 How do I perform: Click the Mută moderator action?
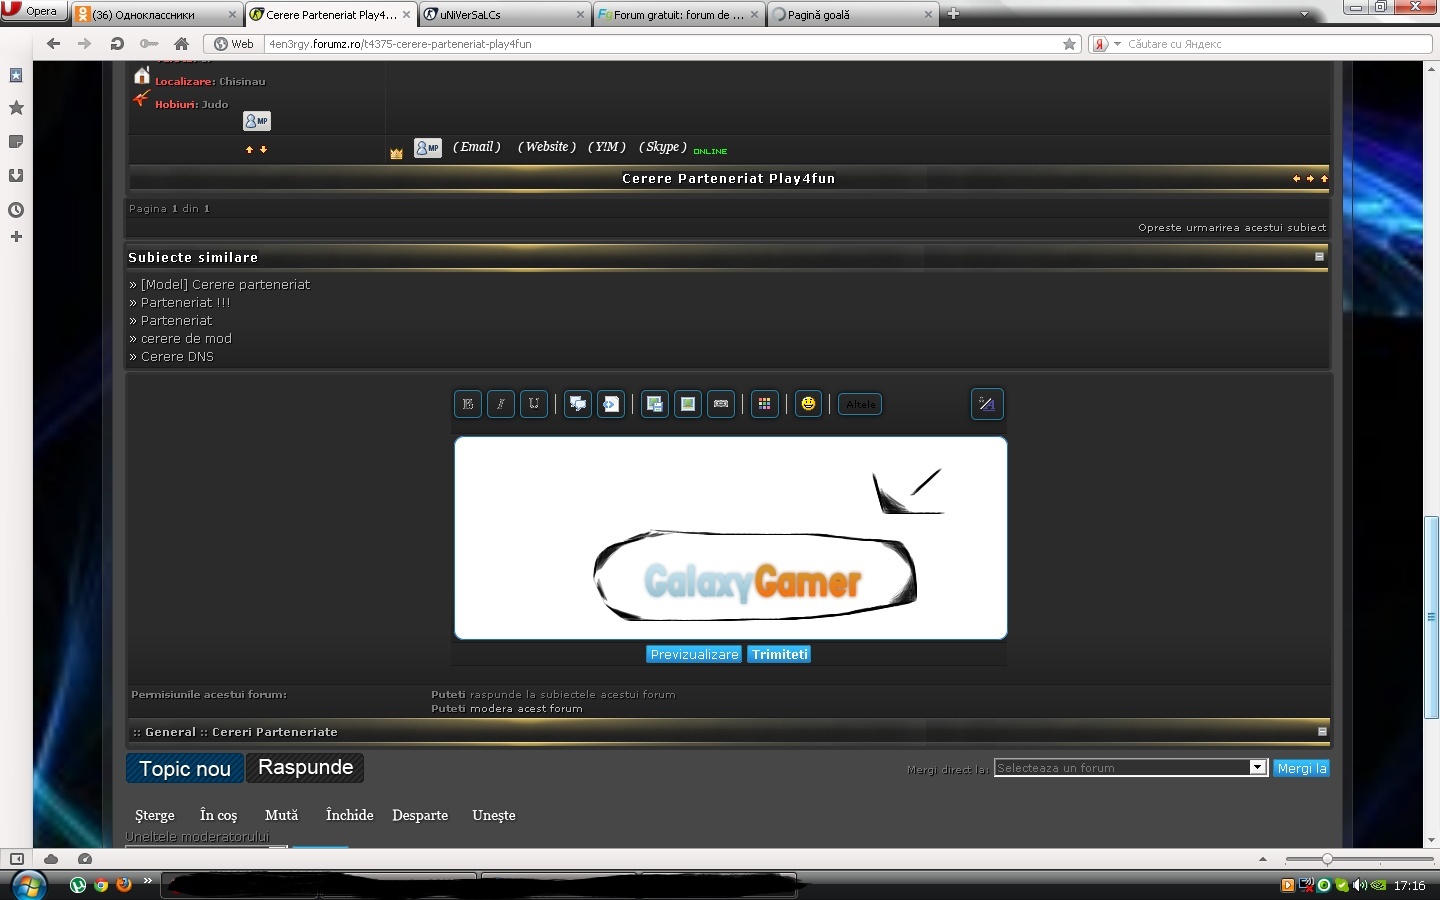(x=281, y=815)
